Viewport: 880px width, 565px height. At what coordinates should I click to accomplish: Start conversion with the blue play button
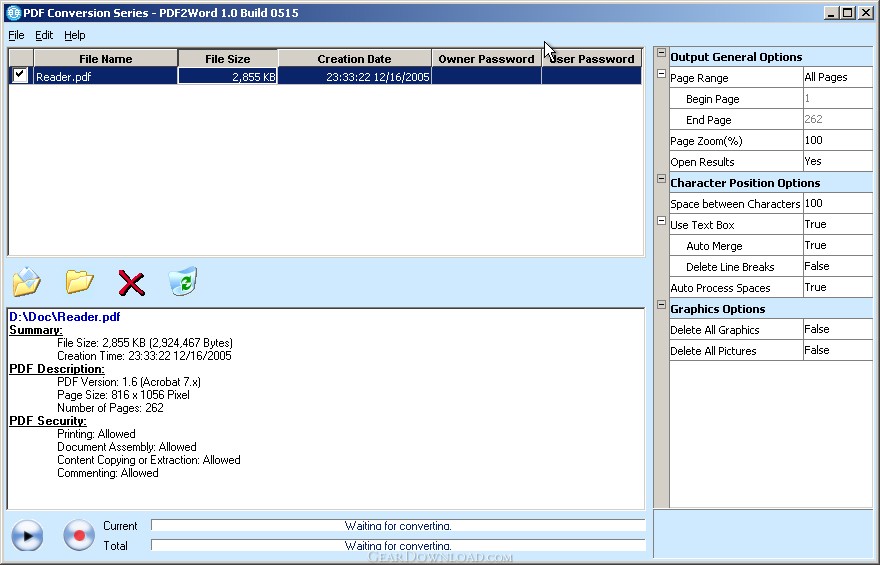click(27, 535)
